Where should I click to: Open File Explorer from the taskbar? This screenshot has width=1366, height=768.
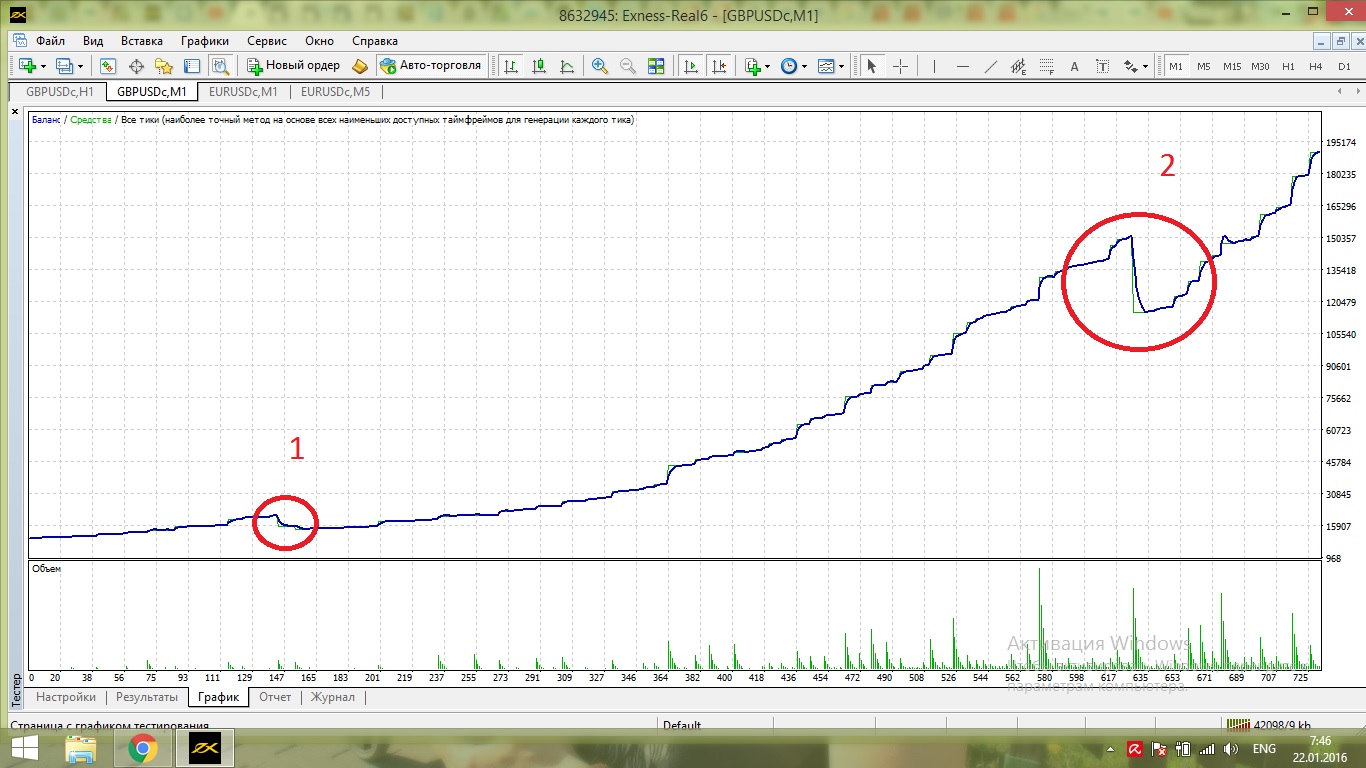(x=81, y=748)
